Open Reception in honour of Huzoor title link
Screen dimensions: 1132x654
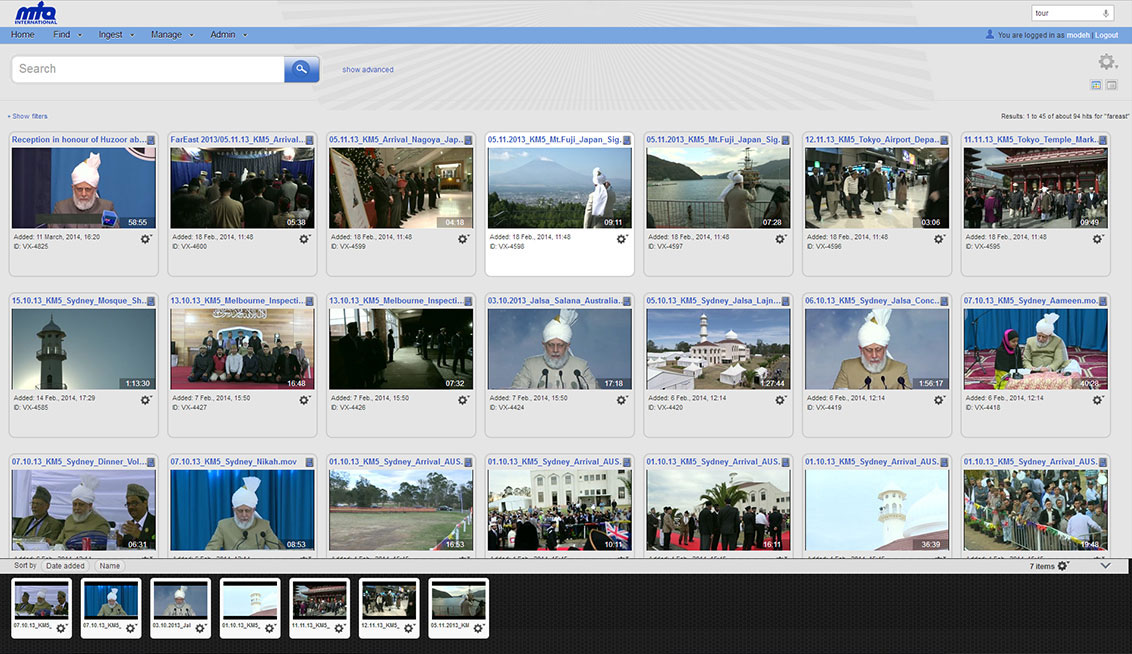[x=78, y=140]
